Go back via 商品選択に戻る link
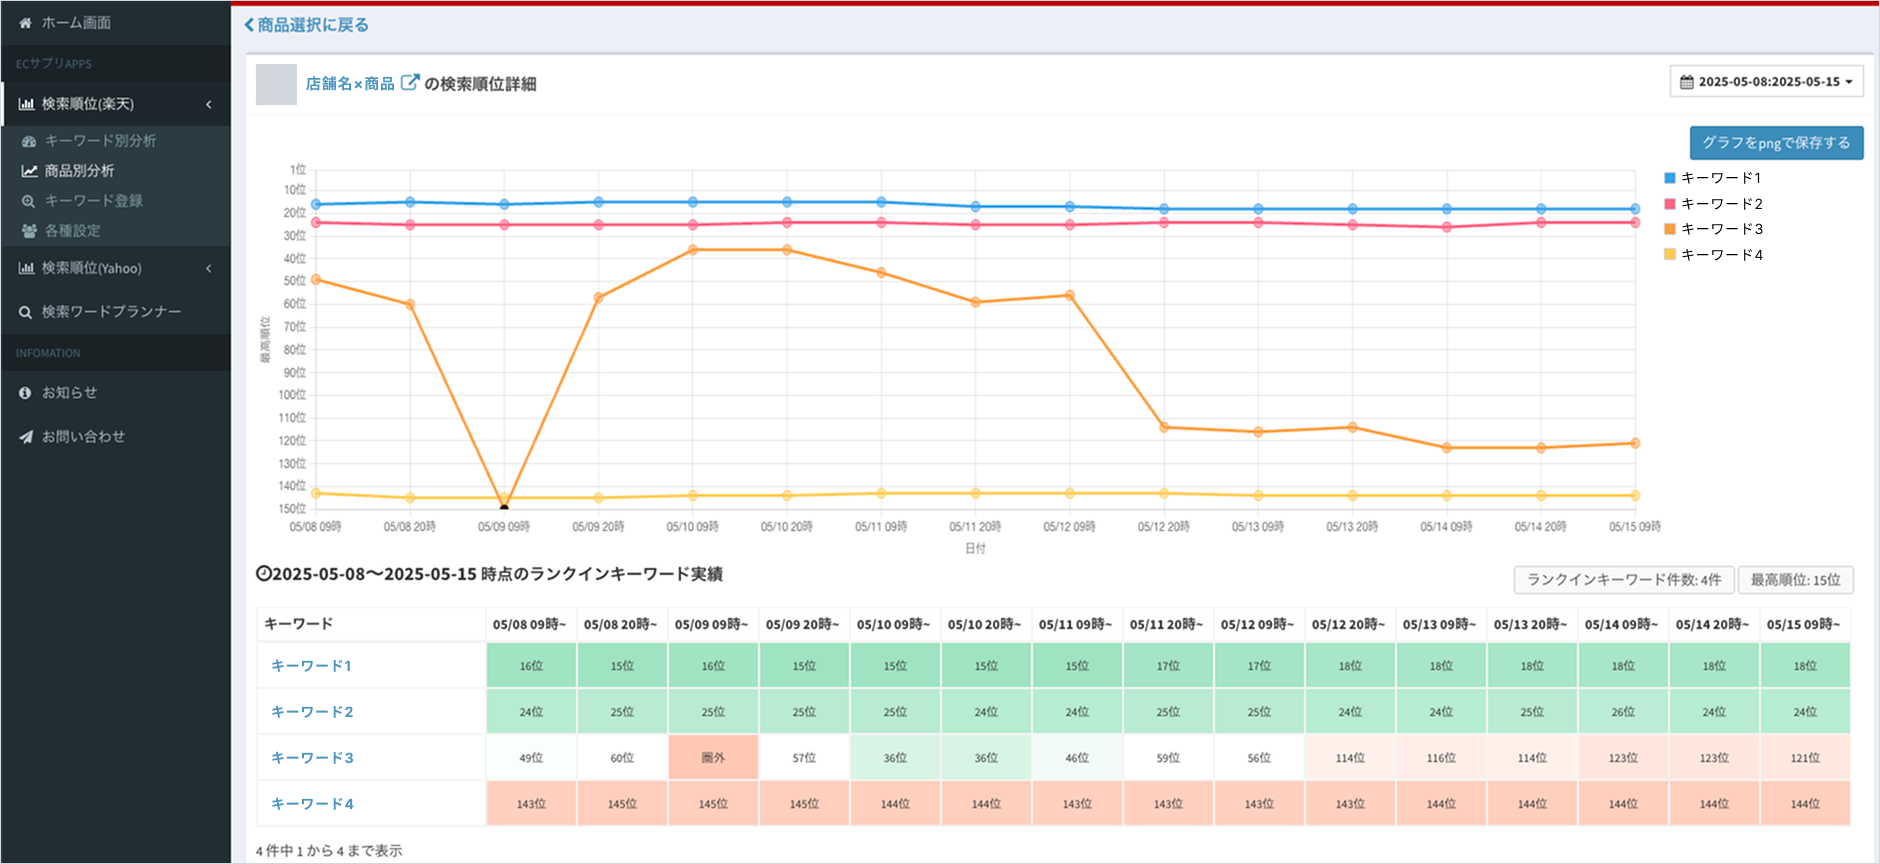The width and height of the screenshot is (1880, 864). pos(307,25)
